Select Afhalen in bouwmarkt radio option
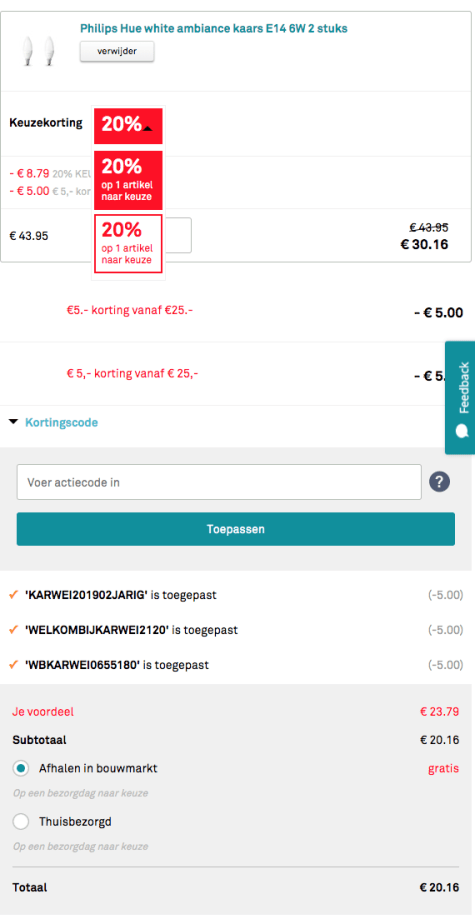 [x=21, y=768]
